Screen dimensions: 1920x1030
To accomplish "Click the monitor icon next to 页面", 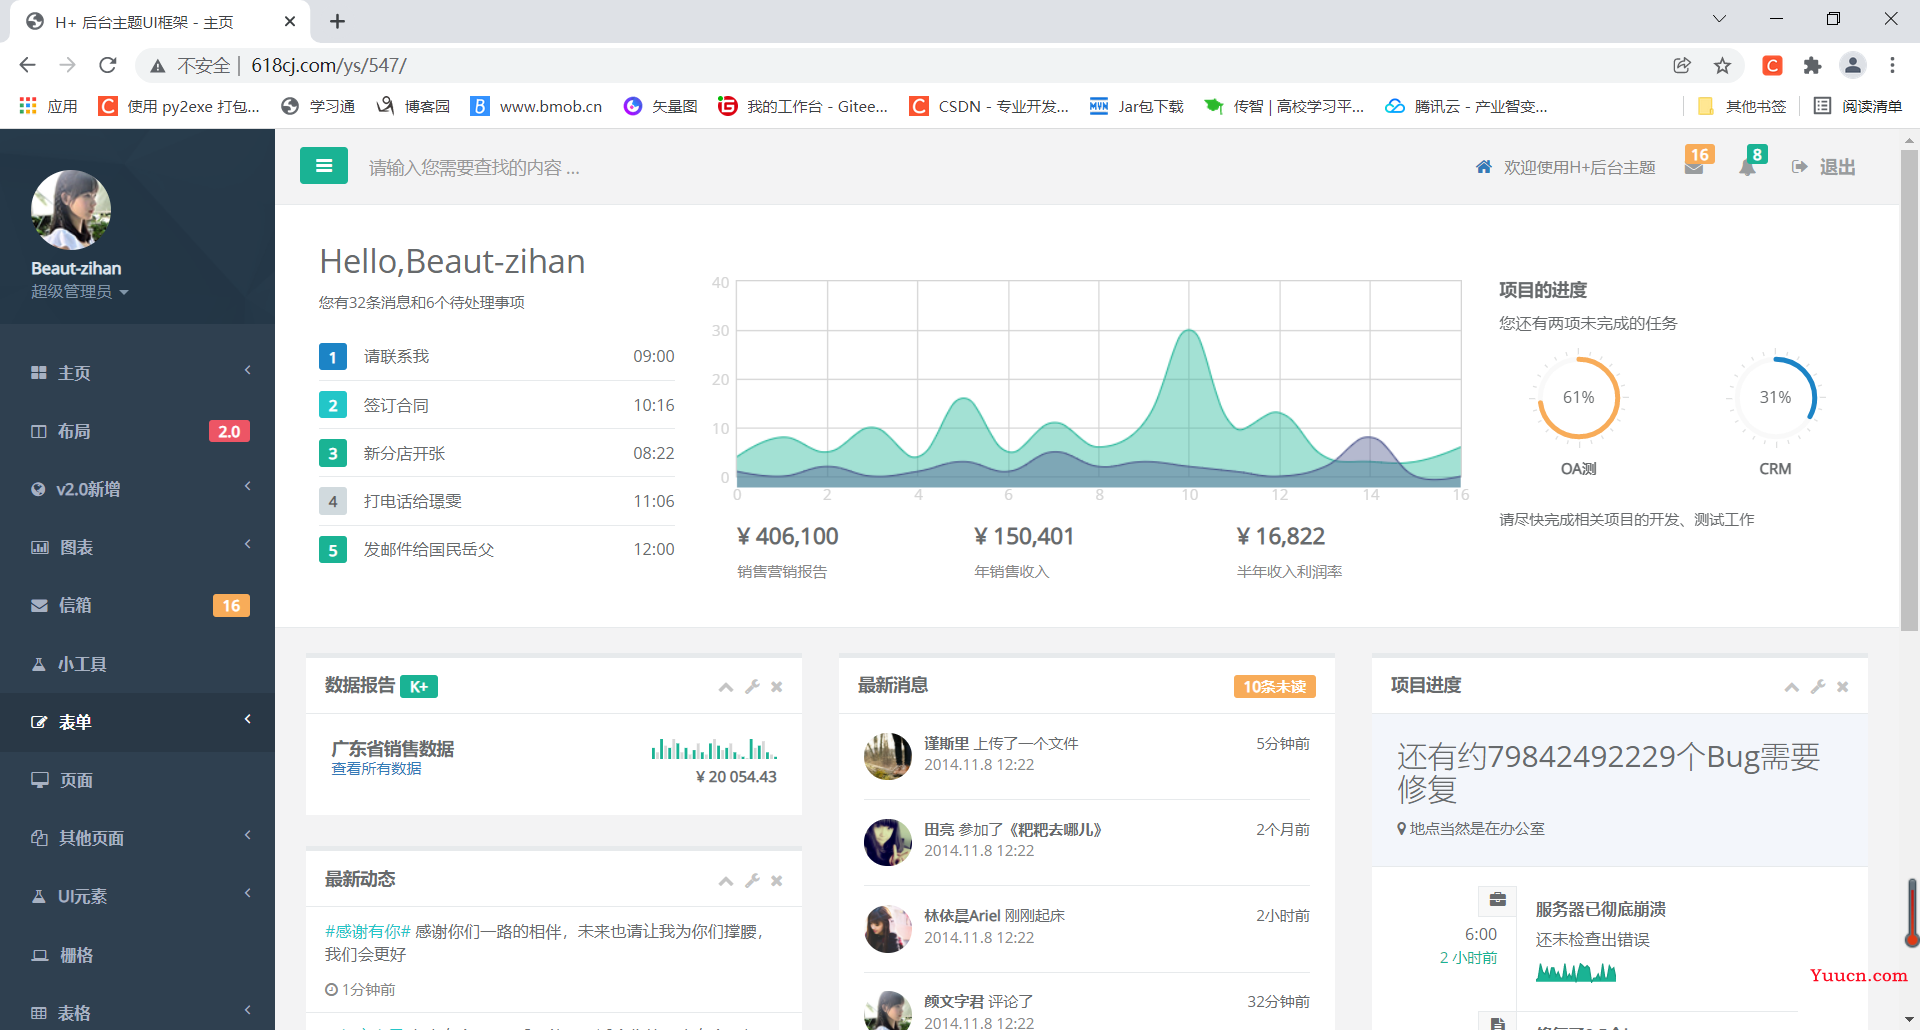I will click(x=40, y=780).
